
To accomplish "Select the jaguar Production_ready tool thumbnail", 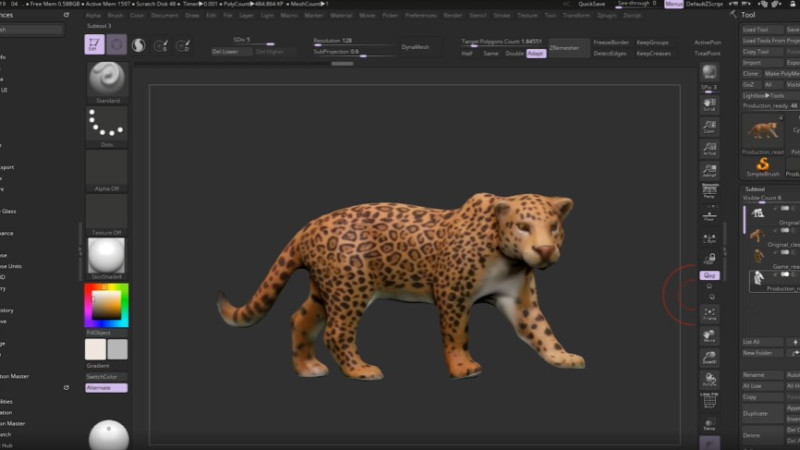I will point(763,132).
